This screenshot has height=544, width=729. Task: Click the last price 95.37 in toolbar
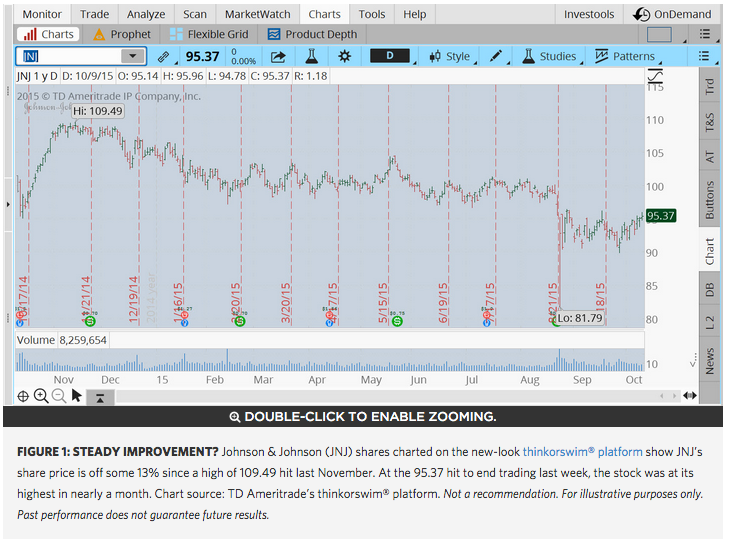click(202, 57)
